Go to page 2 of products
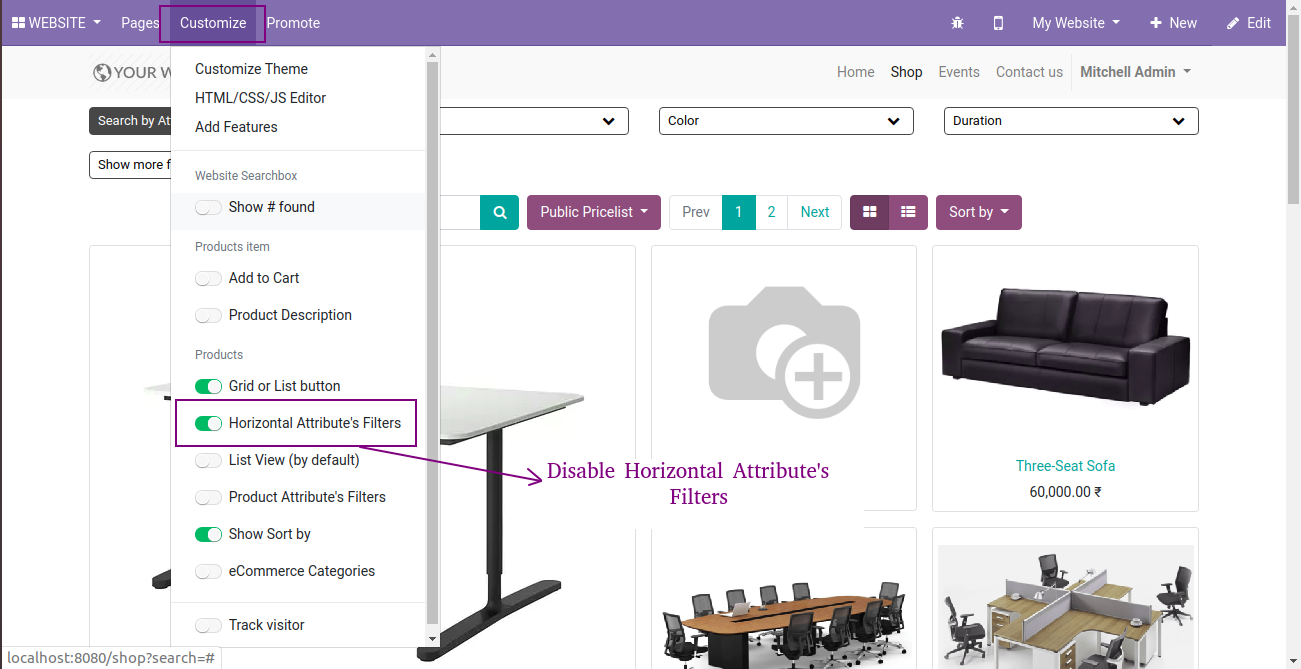The image size is (1301, 669). [771, 212]
